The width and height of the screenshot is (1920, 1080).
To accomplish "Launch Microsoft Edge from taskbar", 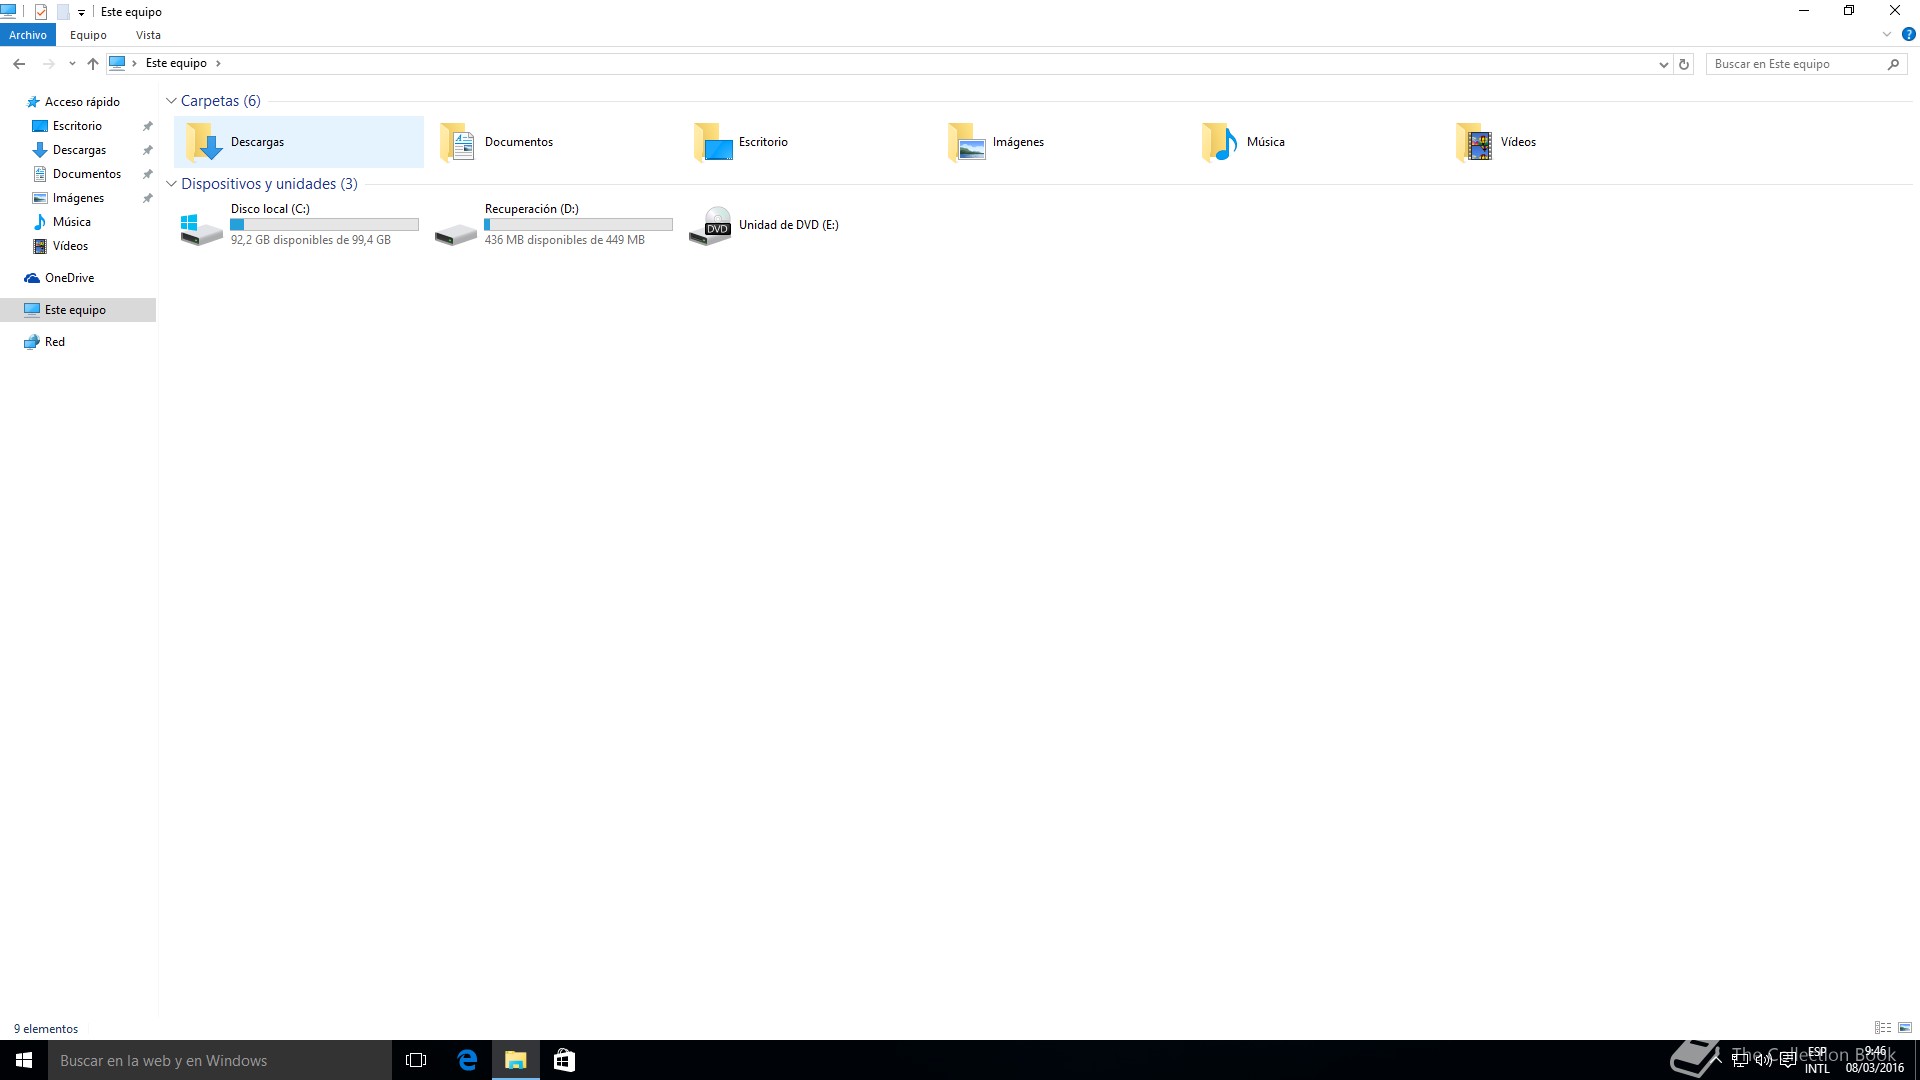I will [467, 1060].
